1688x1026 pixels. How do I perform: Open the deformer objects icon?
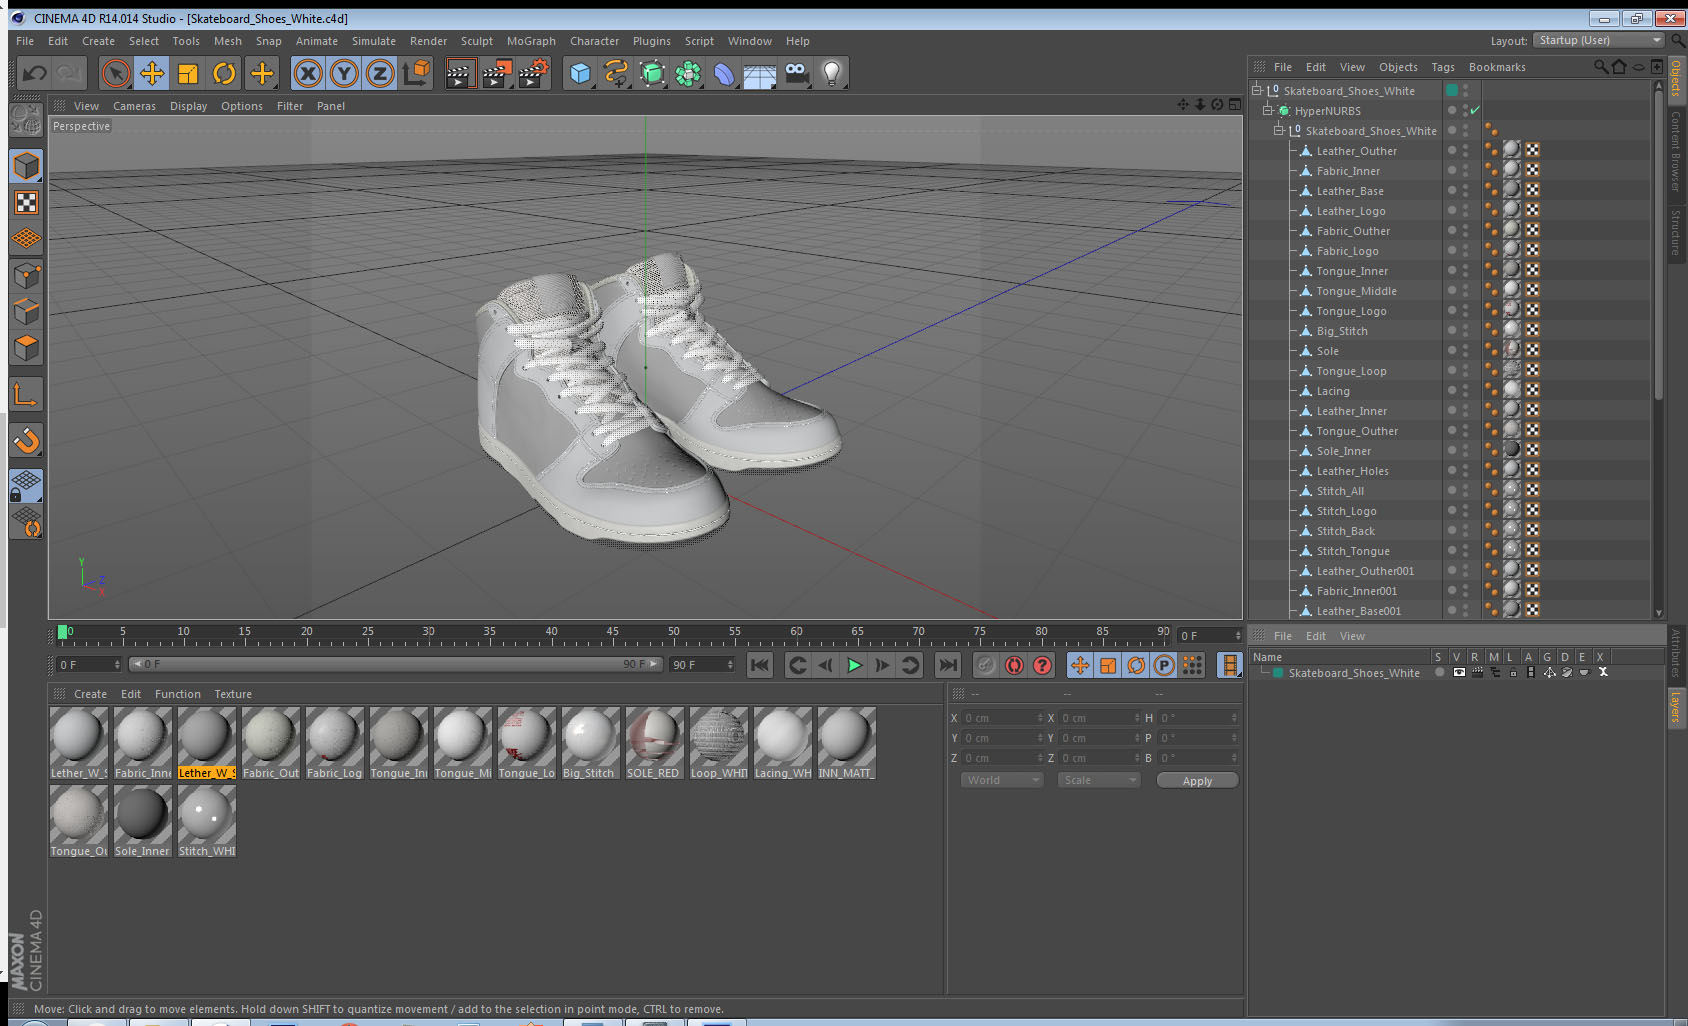click(x=724, y=73)
